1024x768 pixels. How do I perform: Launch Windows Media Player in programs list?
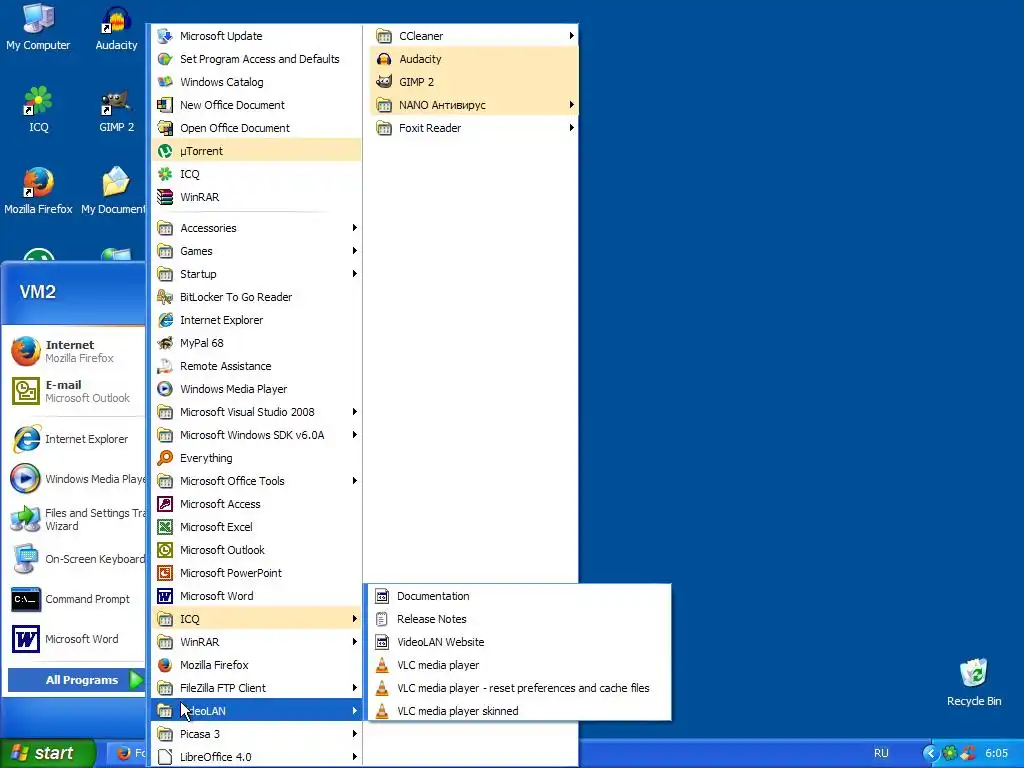(256, 389)
